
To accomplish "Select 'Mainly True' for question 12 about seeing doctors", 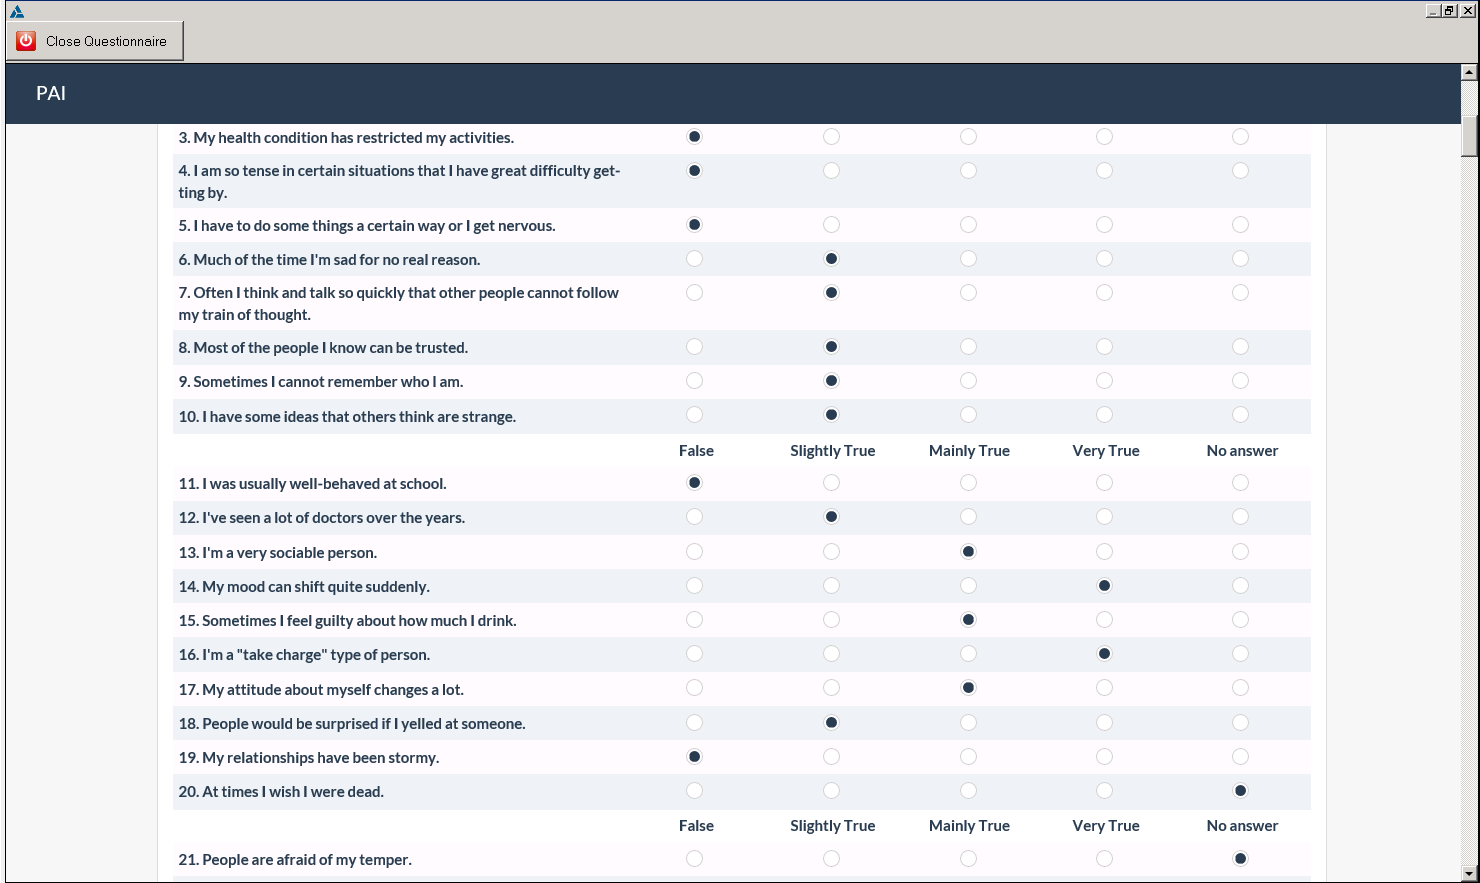I will click(967, 517).
